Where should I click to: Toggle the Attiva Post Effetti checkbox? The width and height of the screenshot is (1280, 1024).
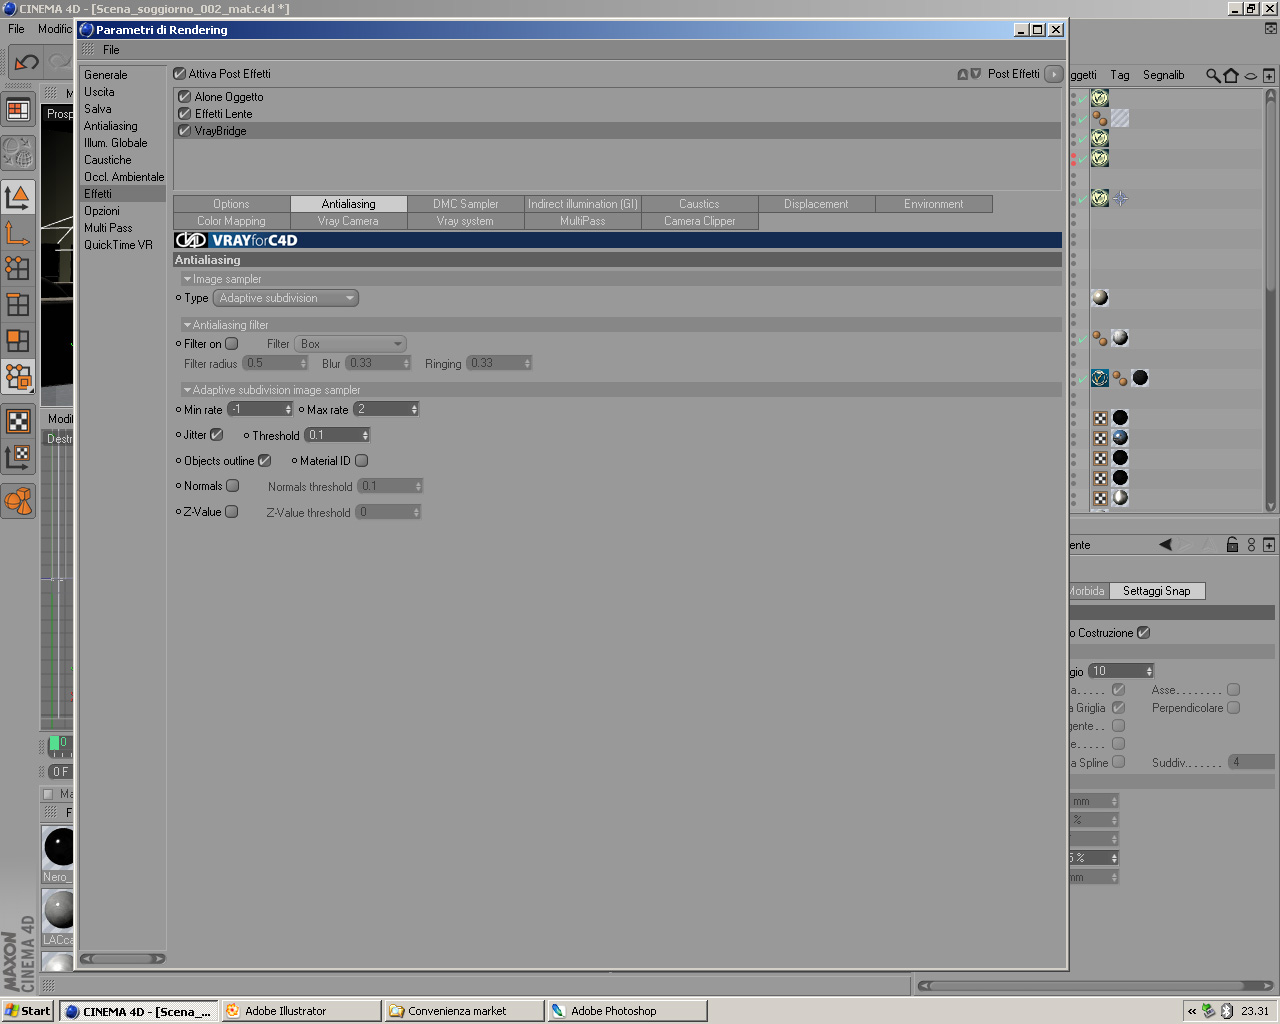pyautogui.click(x=180, y=74)
